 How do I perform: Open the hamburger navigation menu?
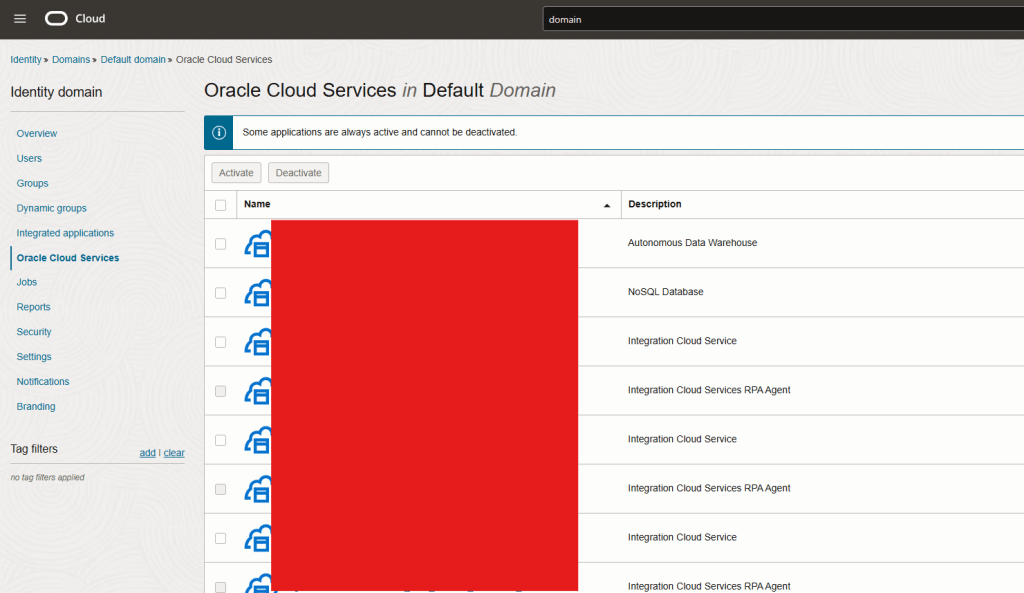click(x=20, y=19)
